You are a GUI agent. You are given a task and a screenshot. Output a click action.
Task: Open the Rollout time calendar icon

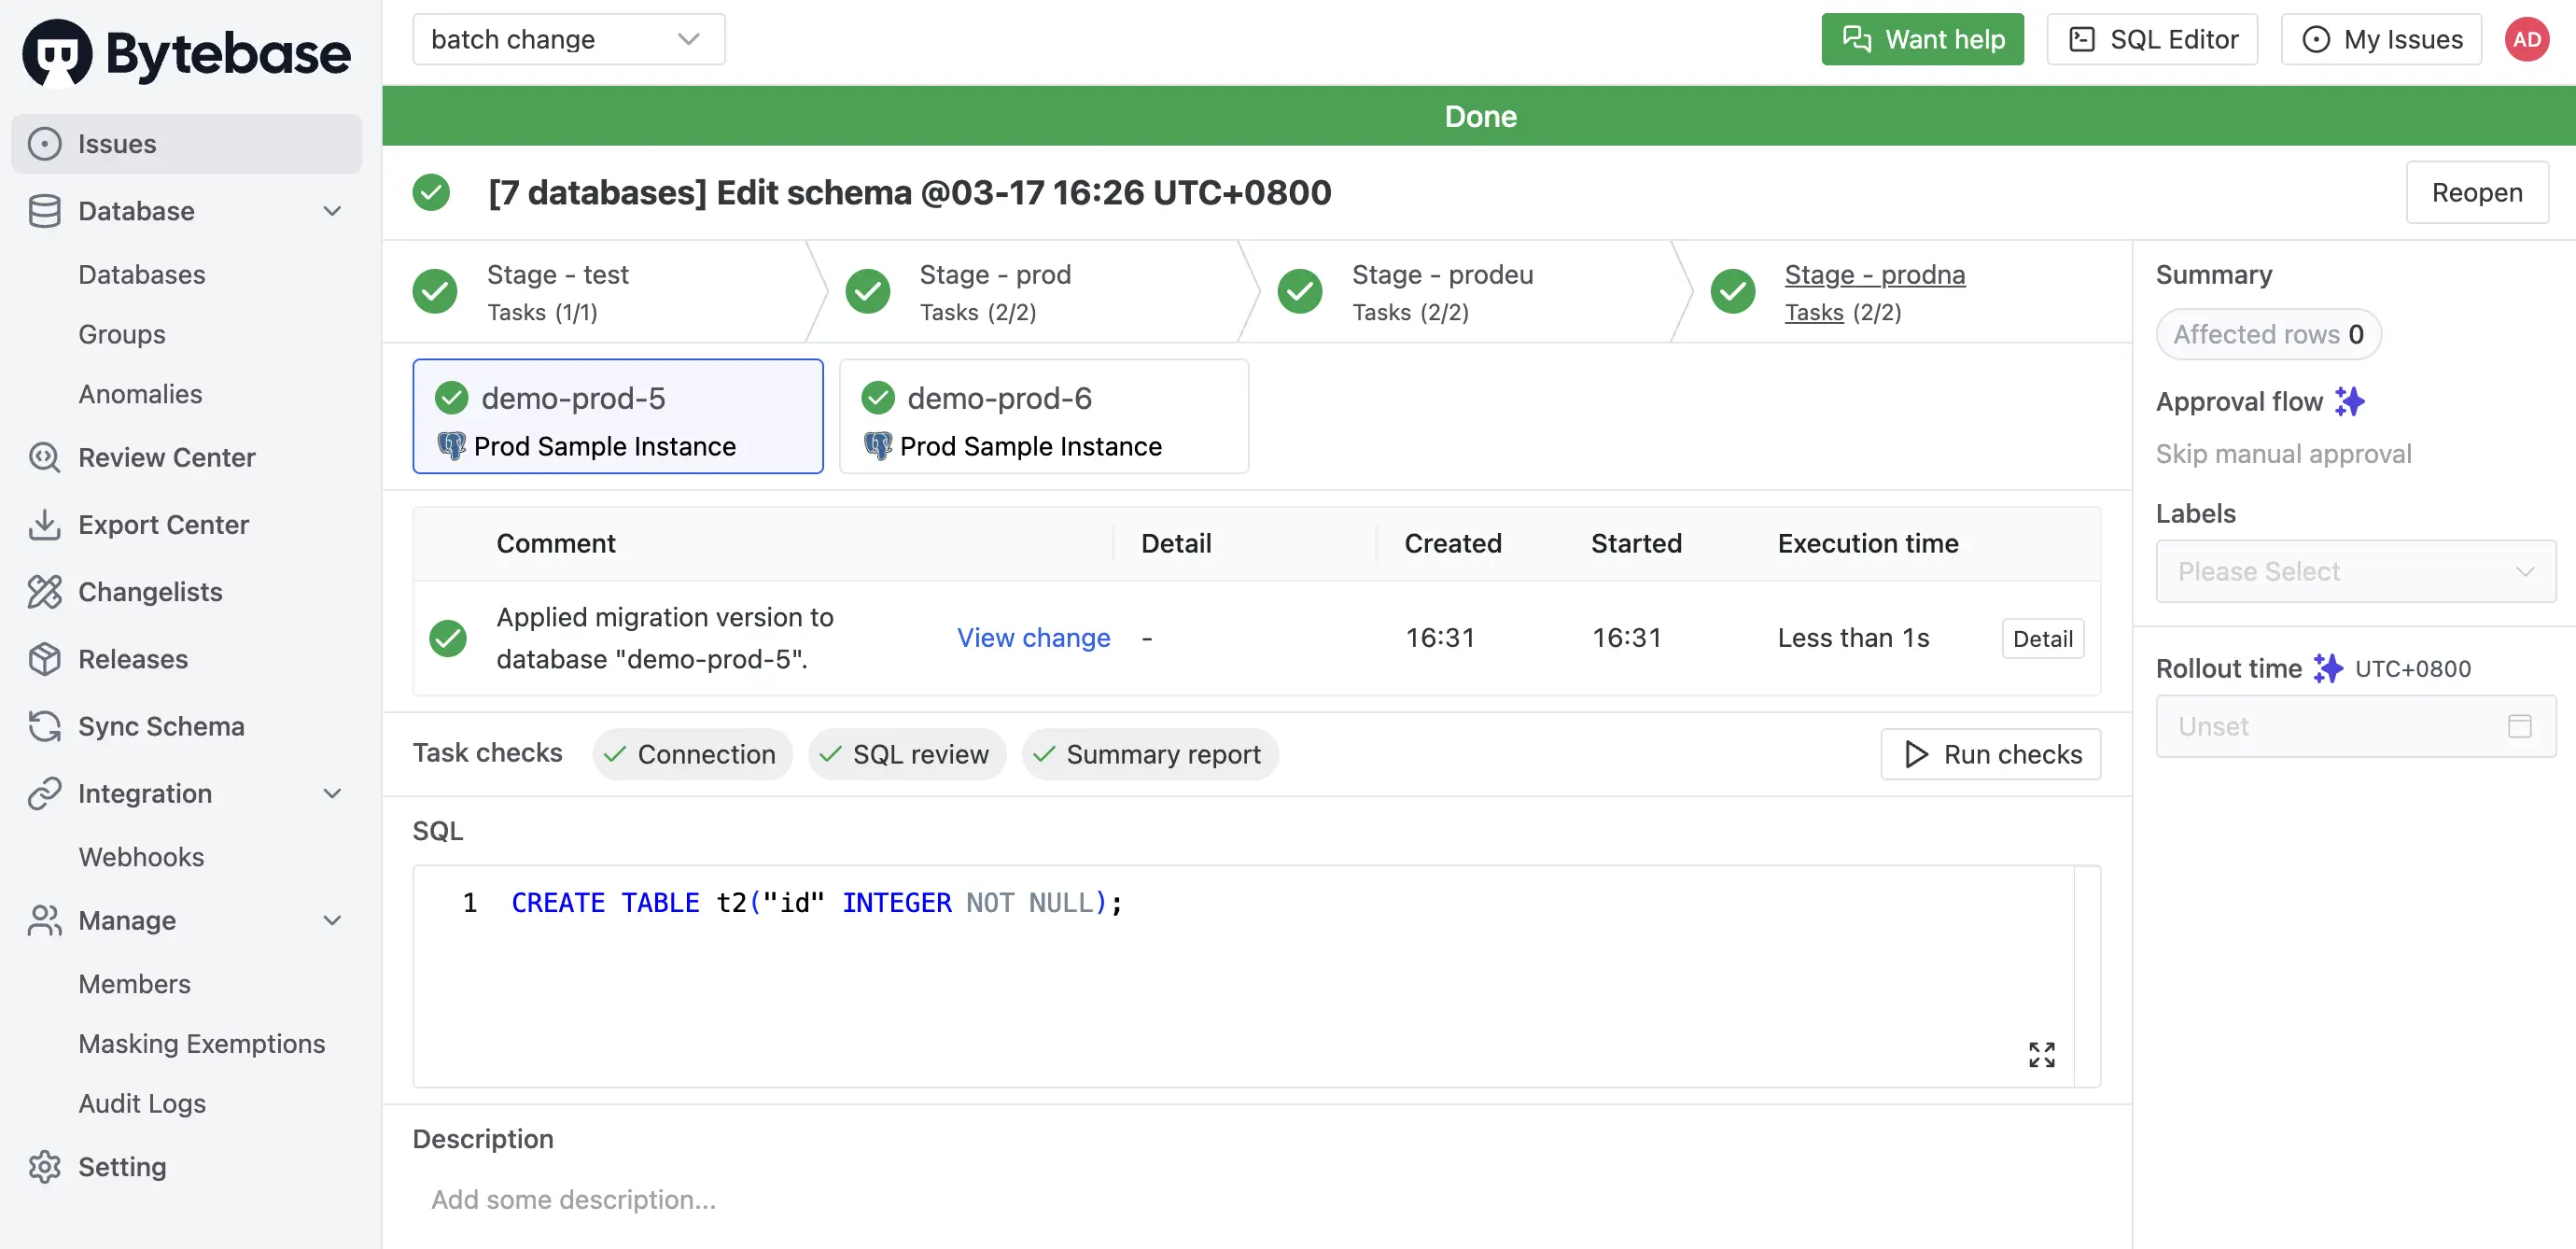pyautogui.click(x=2519, y=726)
